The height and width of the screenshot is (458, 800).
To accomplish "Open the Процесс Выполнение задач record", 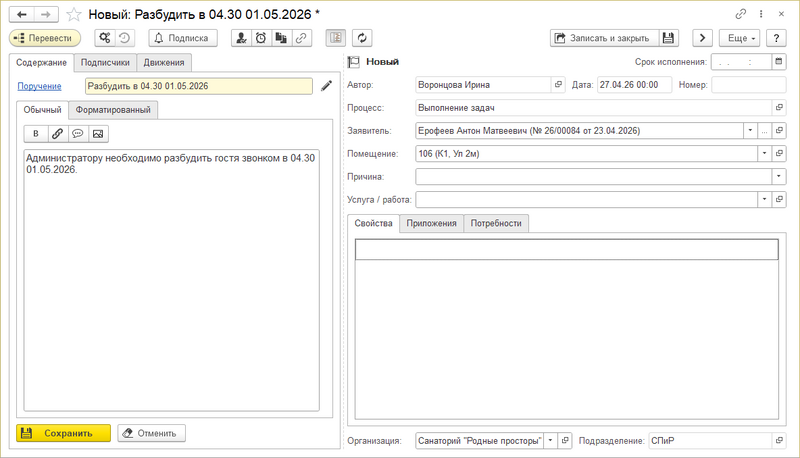I will [x=779, y=108].
